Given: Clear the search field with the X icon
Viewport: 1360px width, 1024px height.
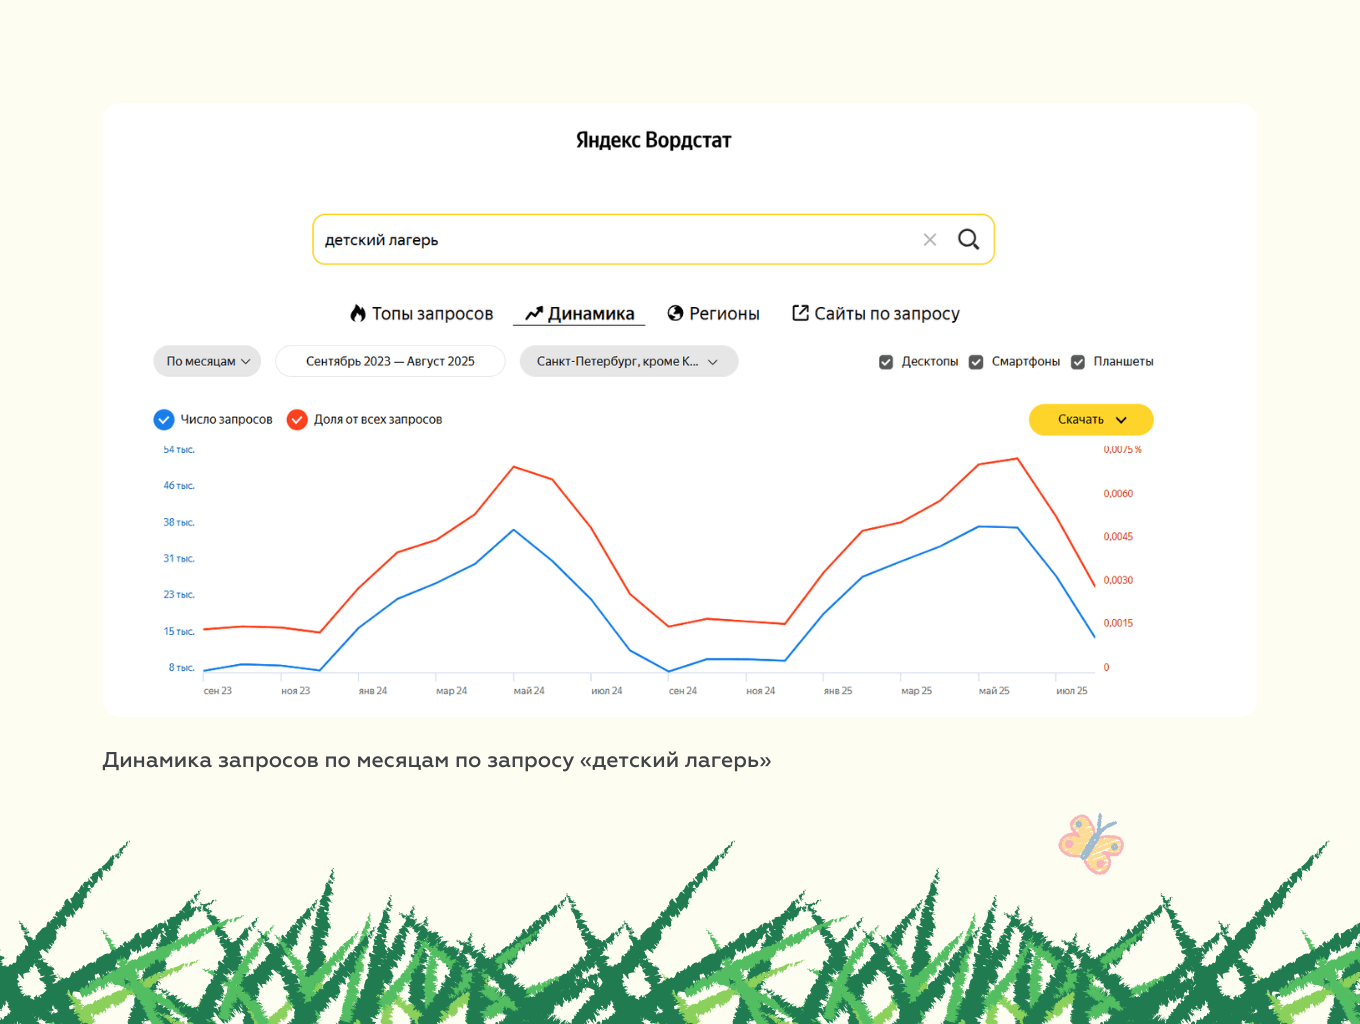Looking at the screenshot, I should (x=930, y=240).
